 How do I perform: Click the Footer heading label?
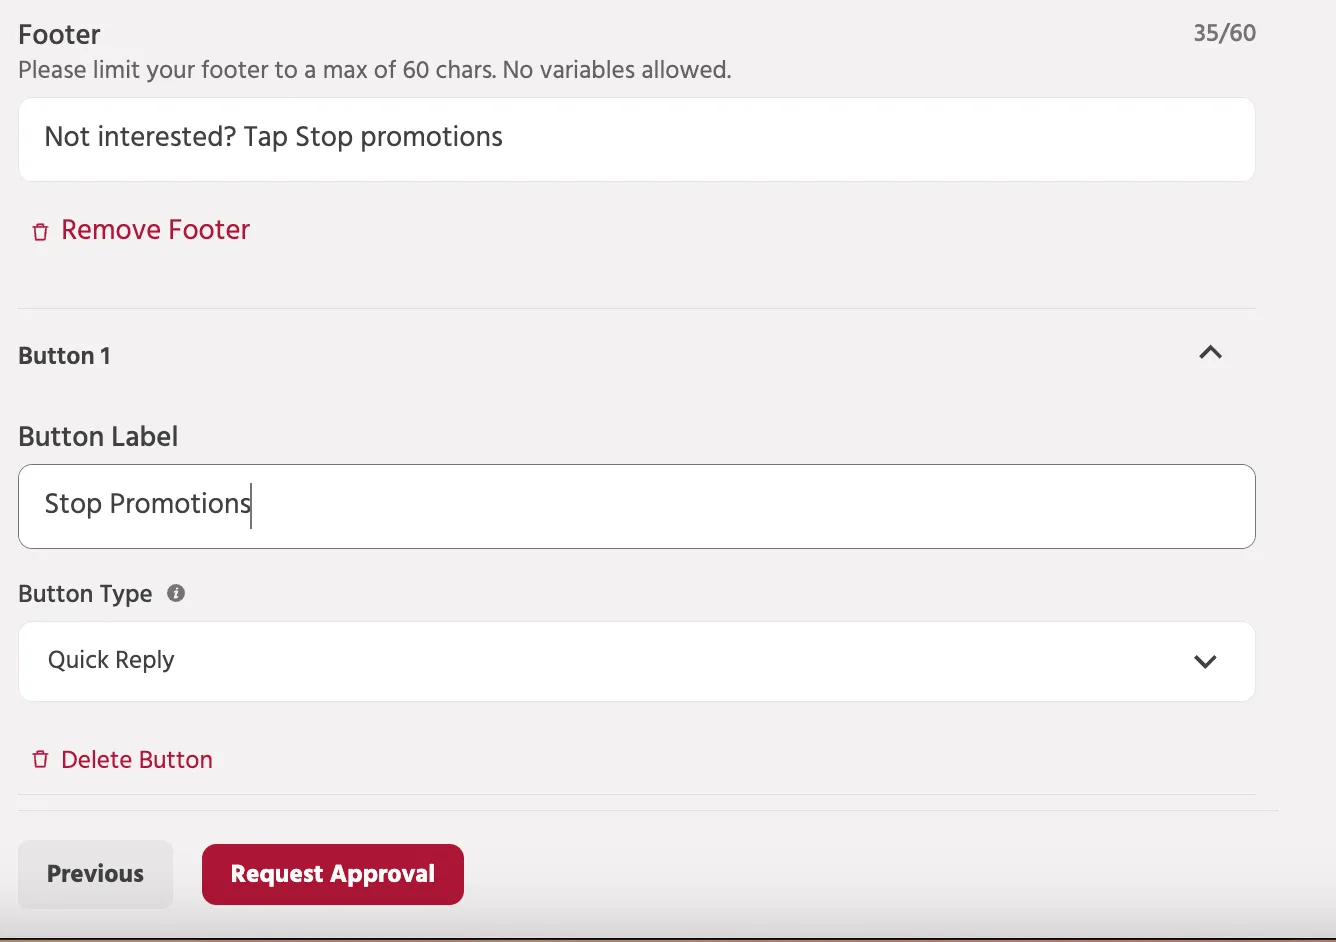click(59, 35)
